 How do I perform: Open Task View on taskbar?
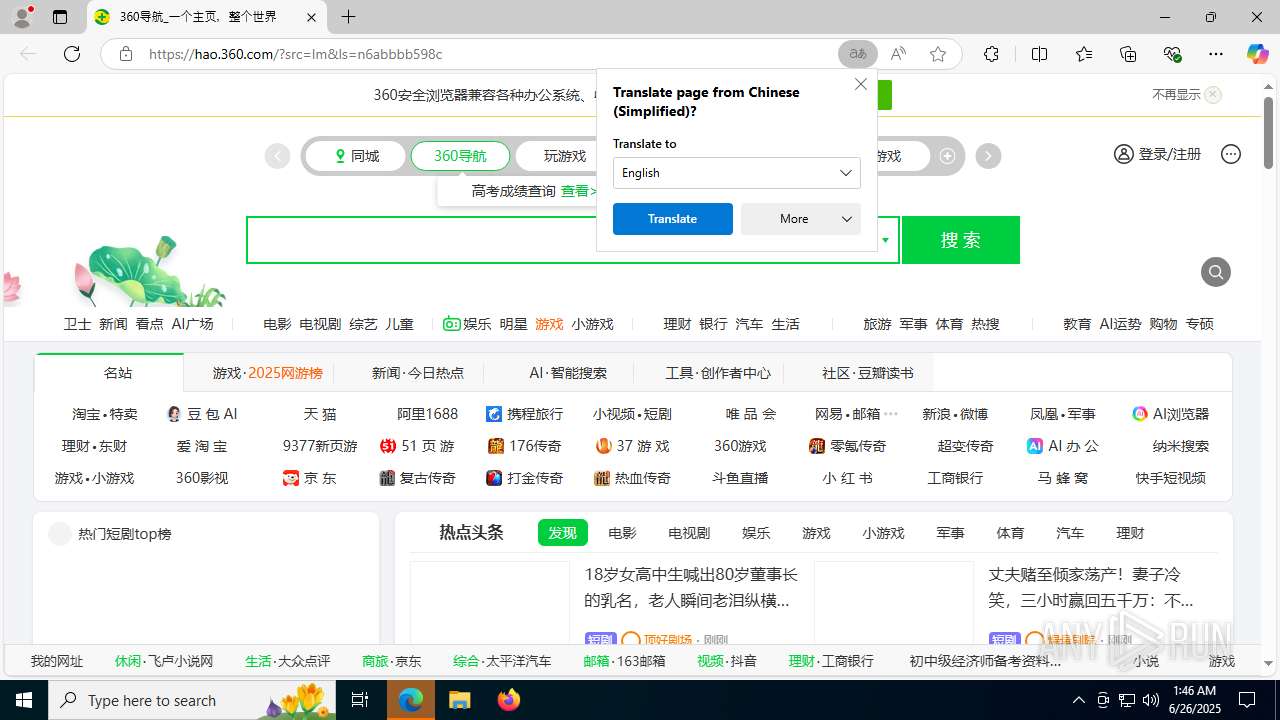[360, 700]
